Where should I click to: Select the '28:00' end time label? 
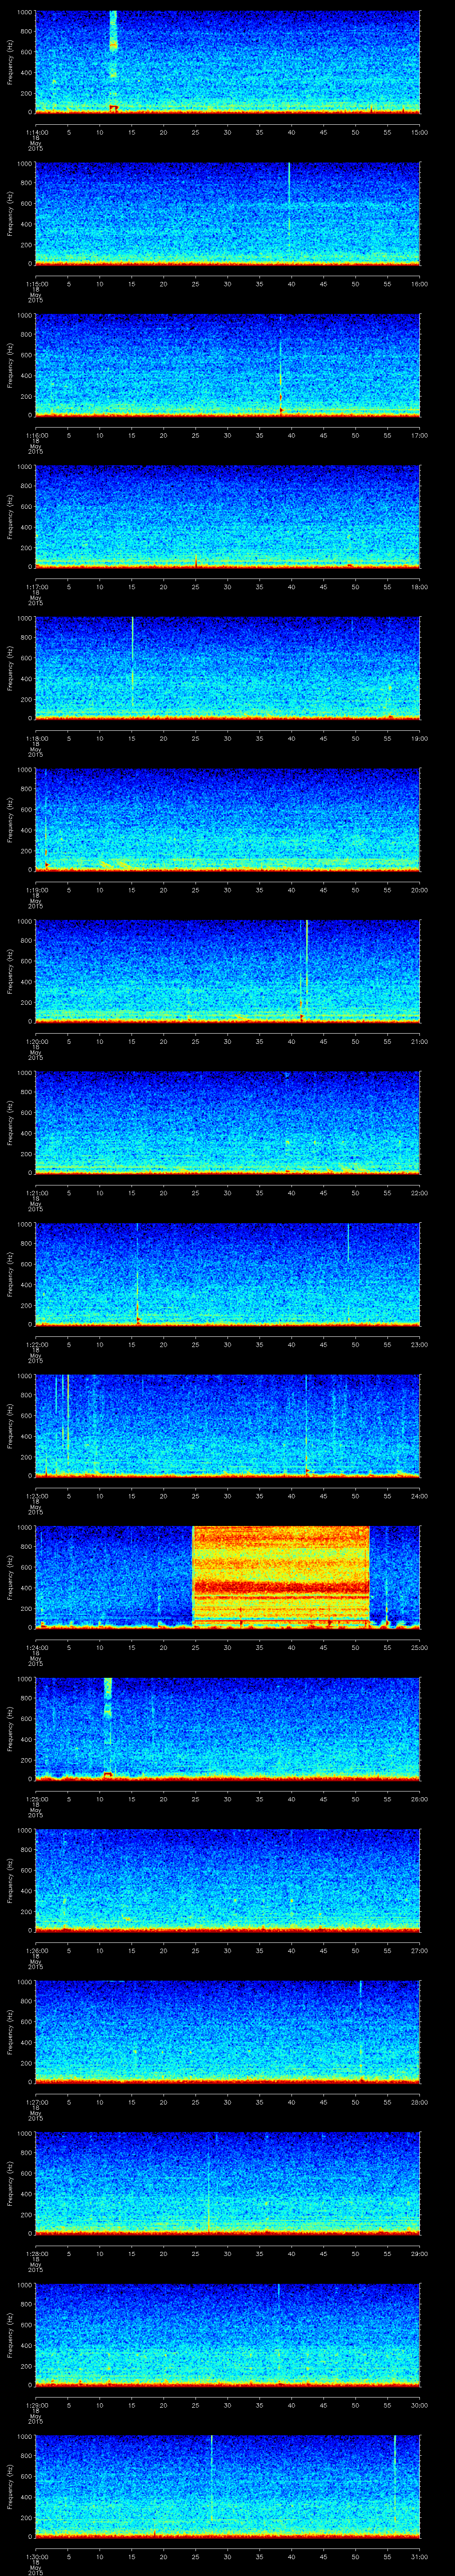pyautogui.click(x=420, y=2102)
